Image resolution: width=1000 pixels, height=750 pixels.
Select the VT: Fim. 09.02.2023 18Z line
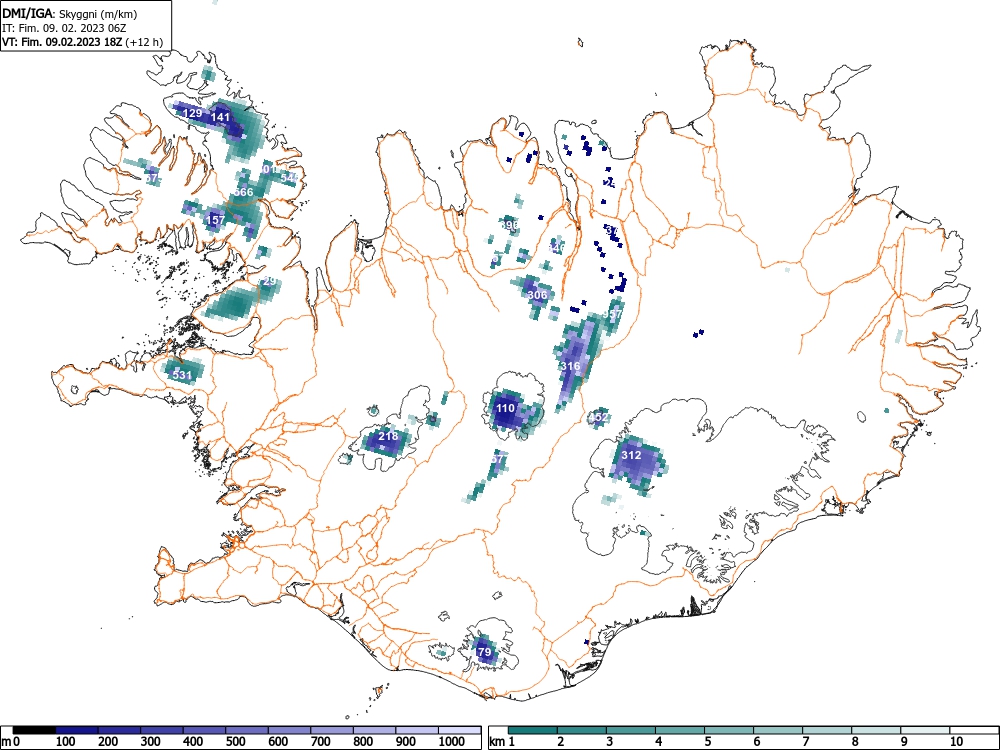coord(82,43)
